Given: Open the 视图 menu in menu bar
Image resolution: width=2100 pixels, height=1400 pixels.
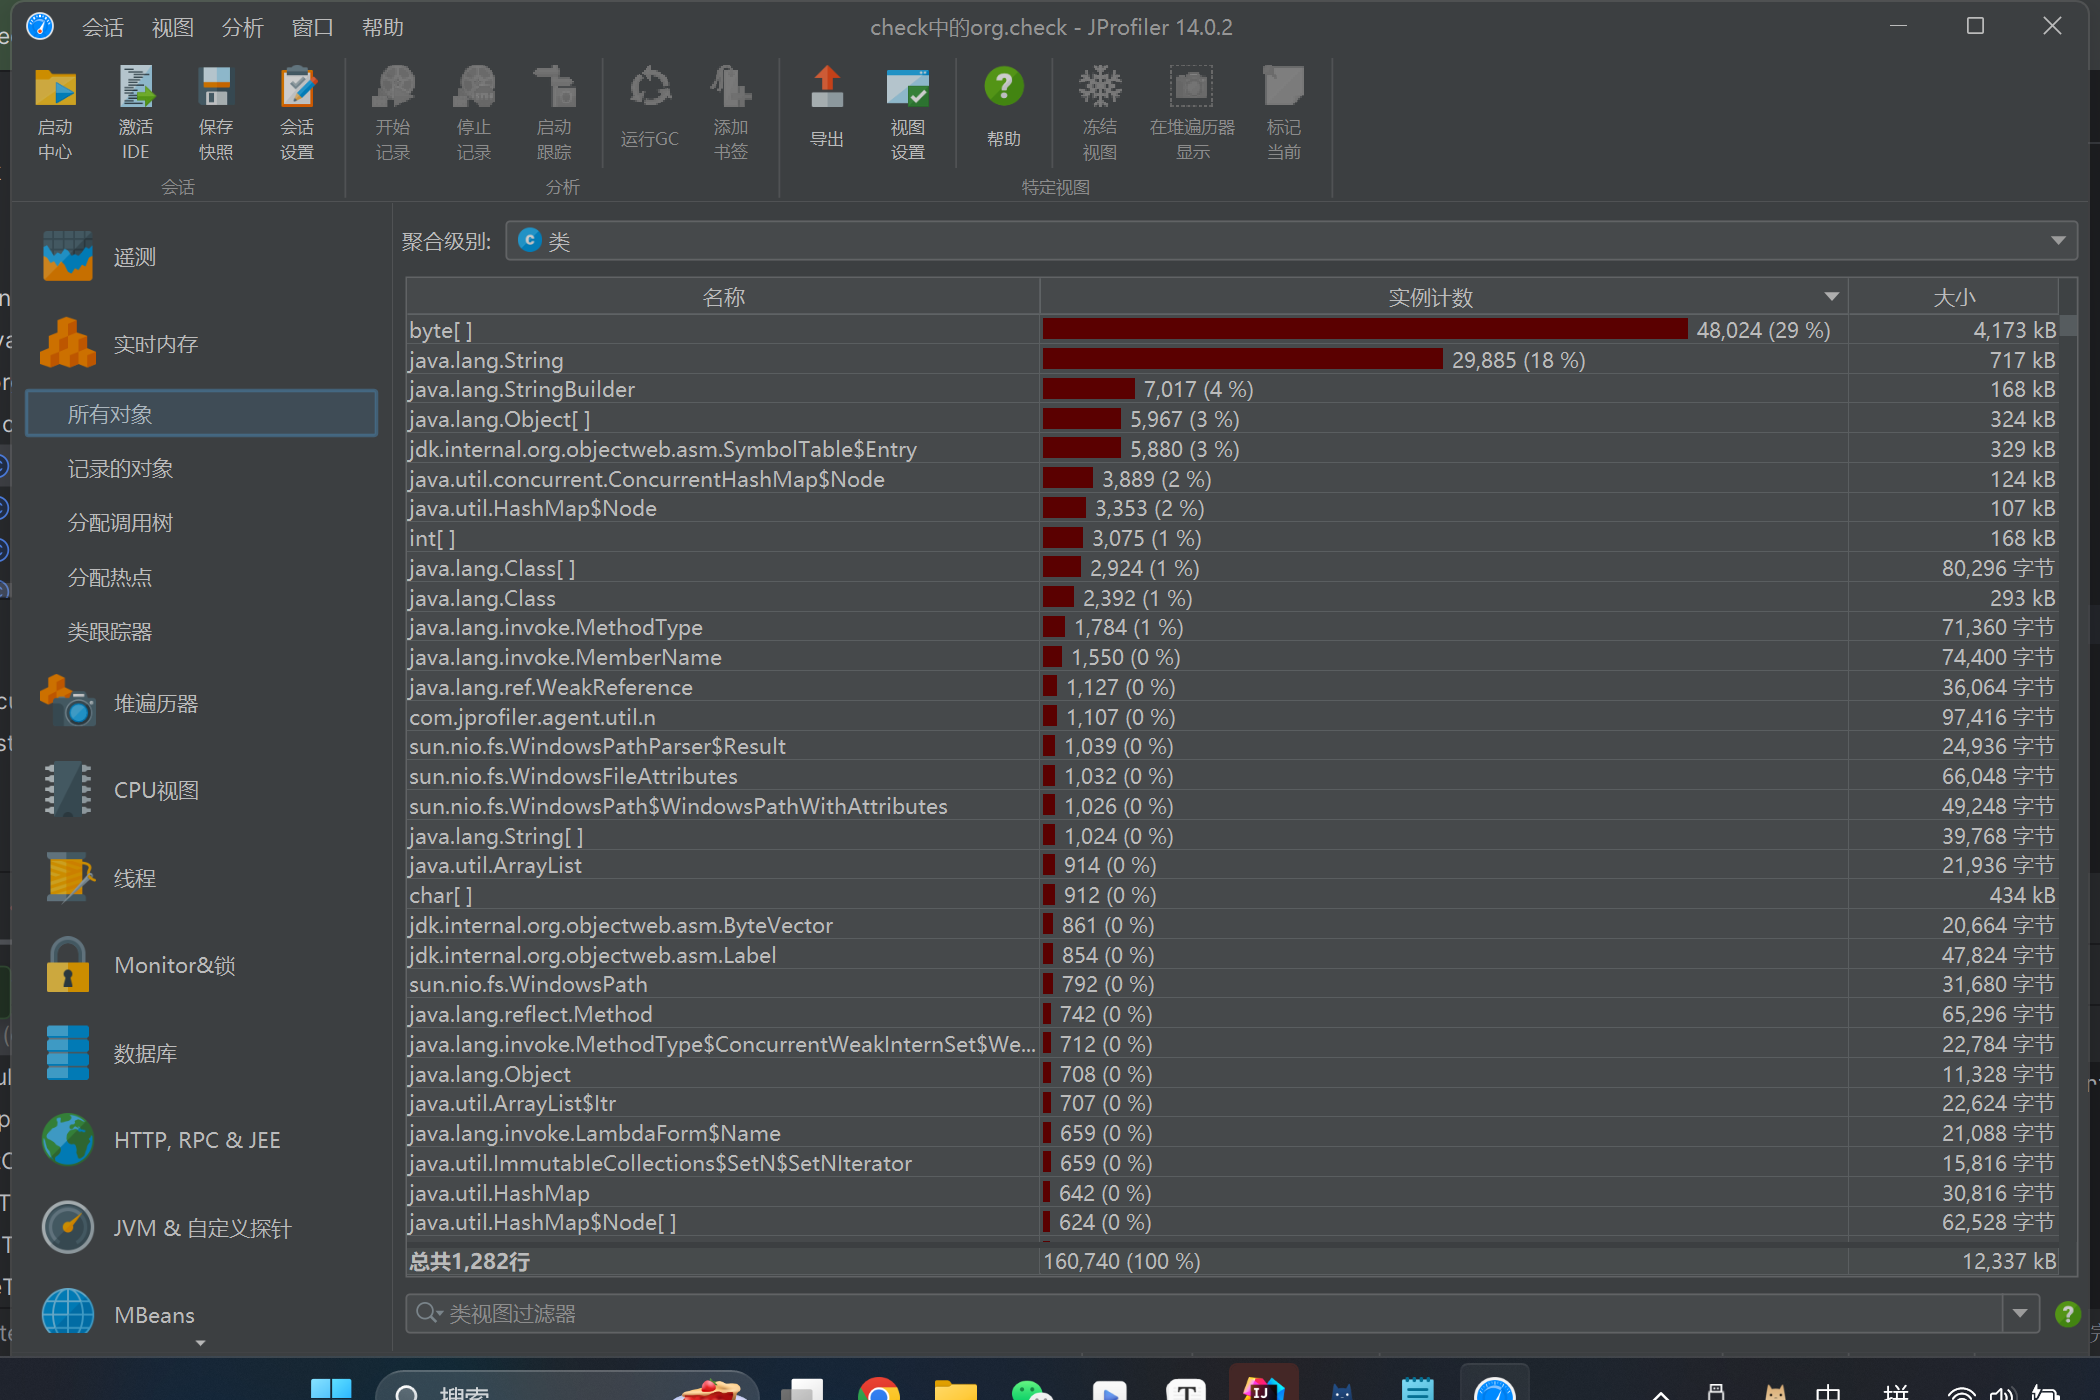Looking at the screenshot, I should click(172, 27).
